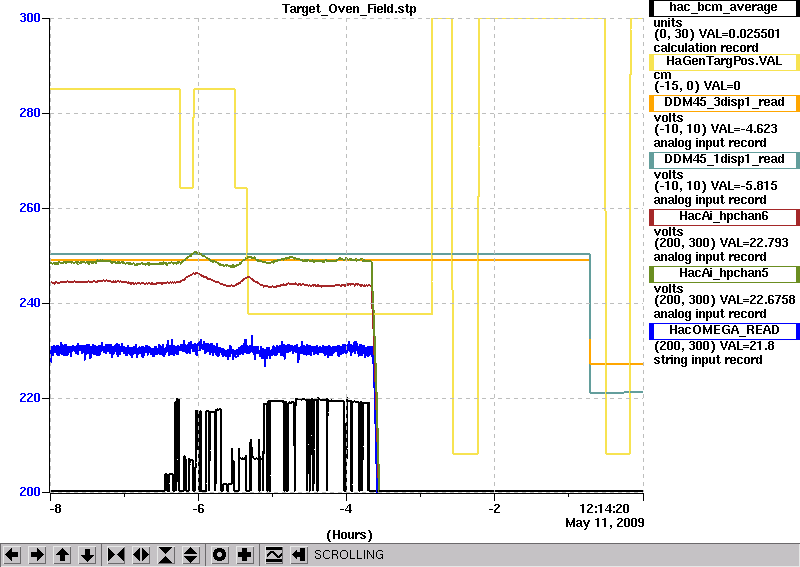Click the plus icon in the toolbar
The width and height of the screenshot is (800, 567).
(x=245, y=555)
